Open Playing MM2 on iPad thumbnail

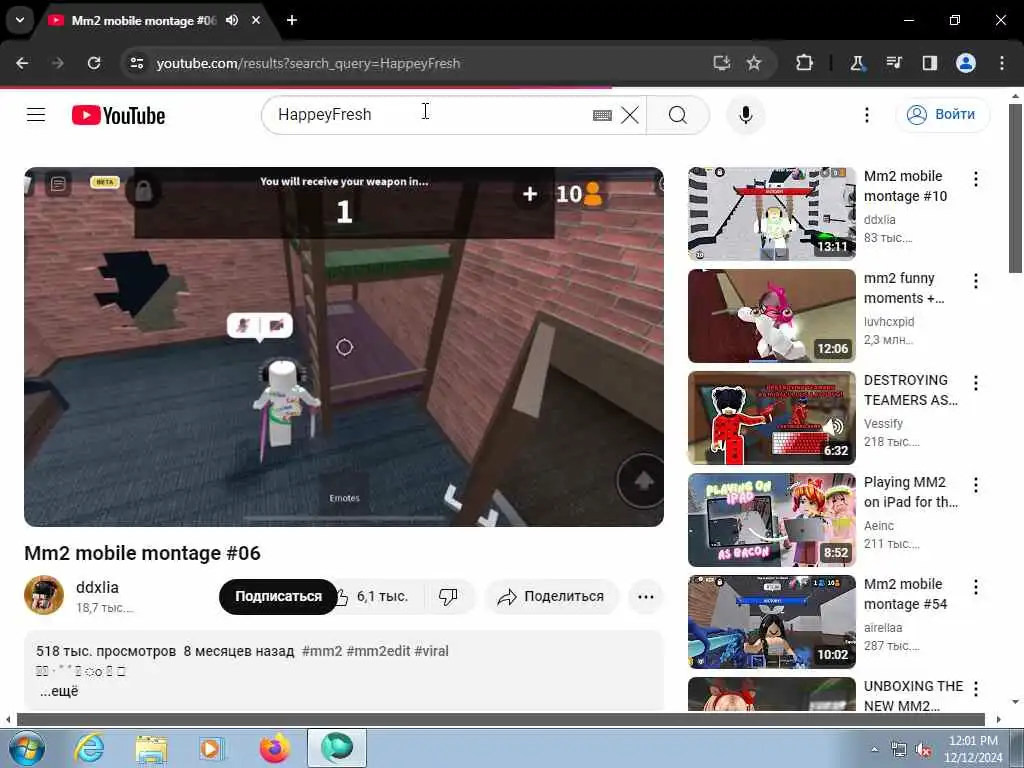[771, 520]
